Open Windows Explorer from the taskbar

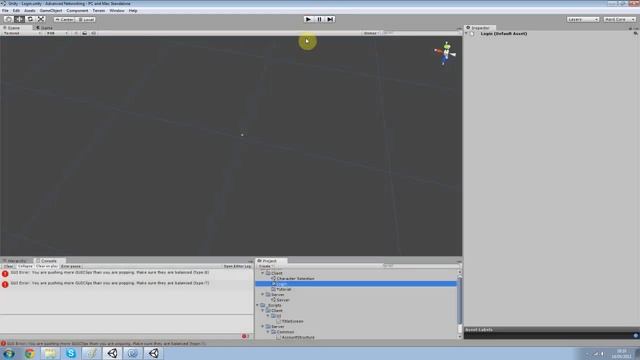50,353
